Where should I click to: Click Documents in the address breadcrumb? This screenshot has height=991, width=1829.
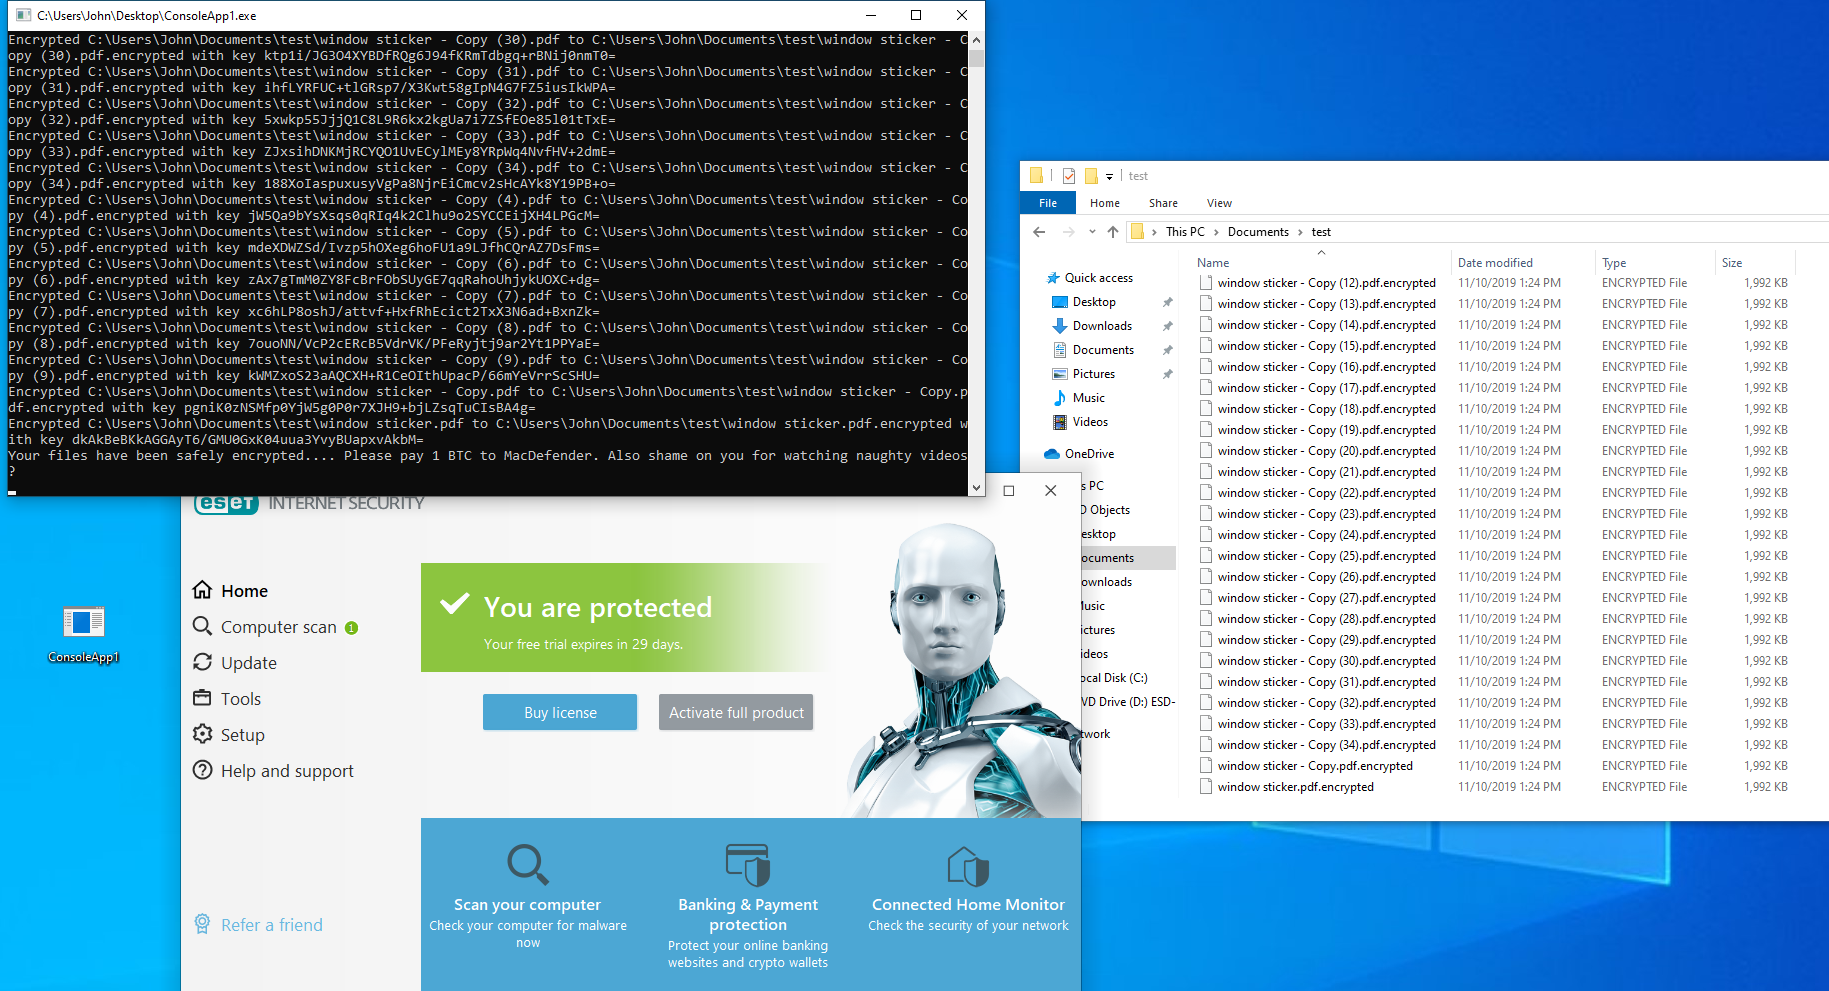coord(1258,232)
